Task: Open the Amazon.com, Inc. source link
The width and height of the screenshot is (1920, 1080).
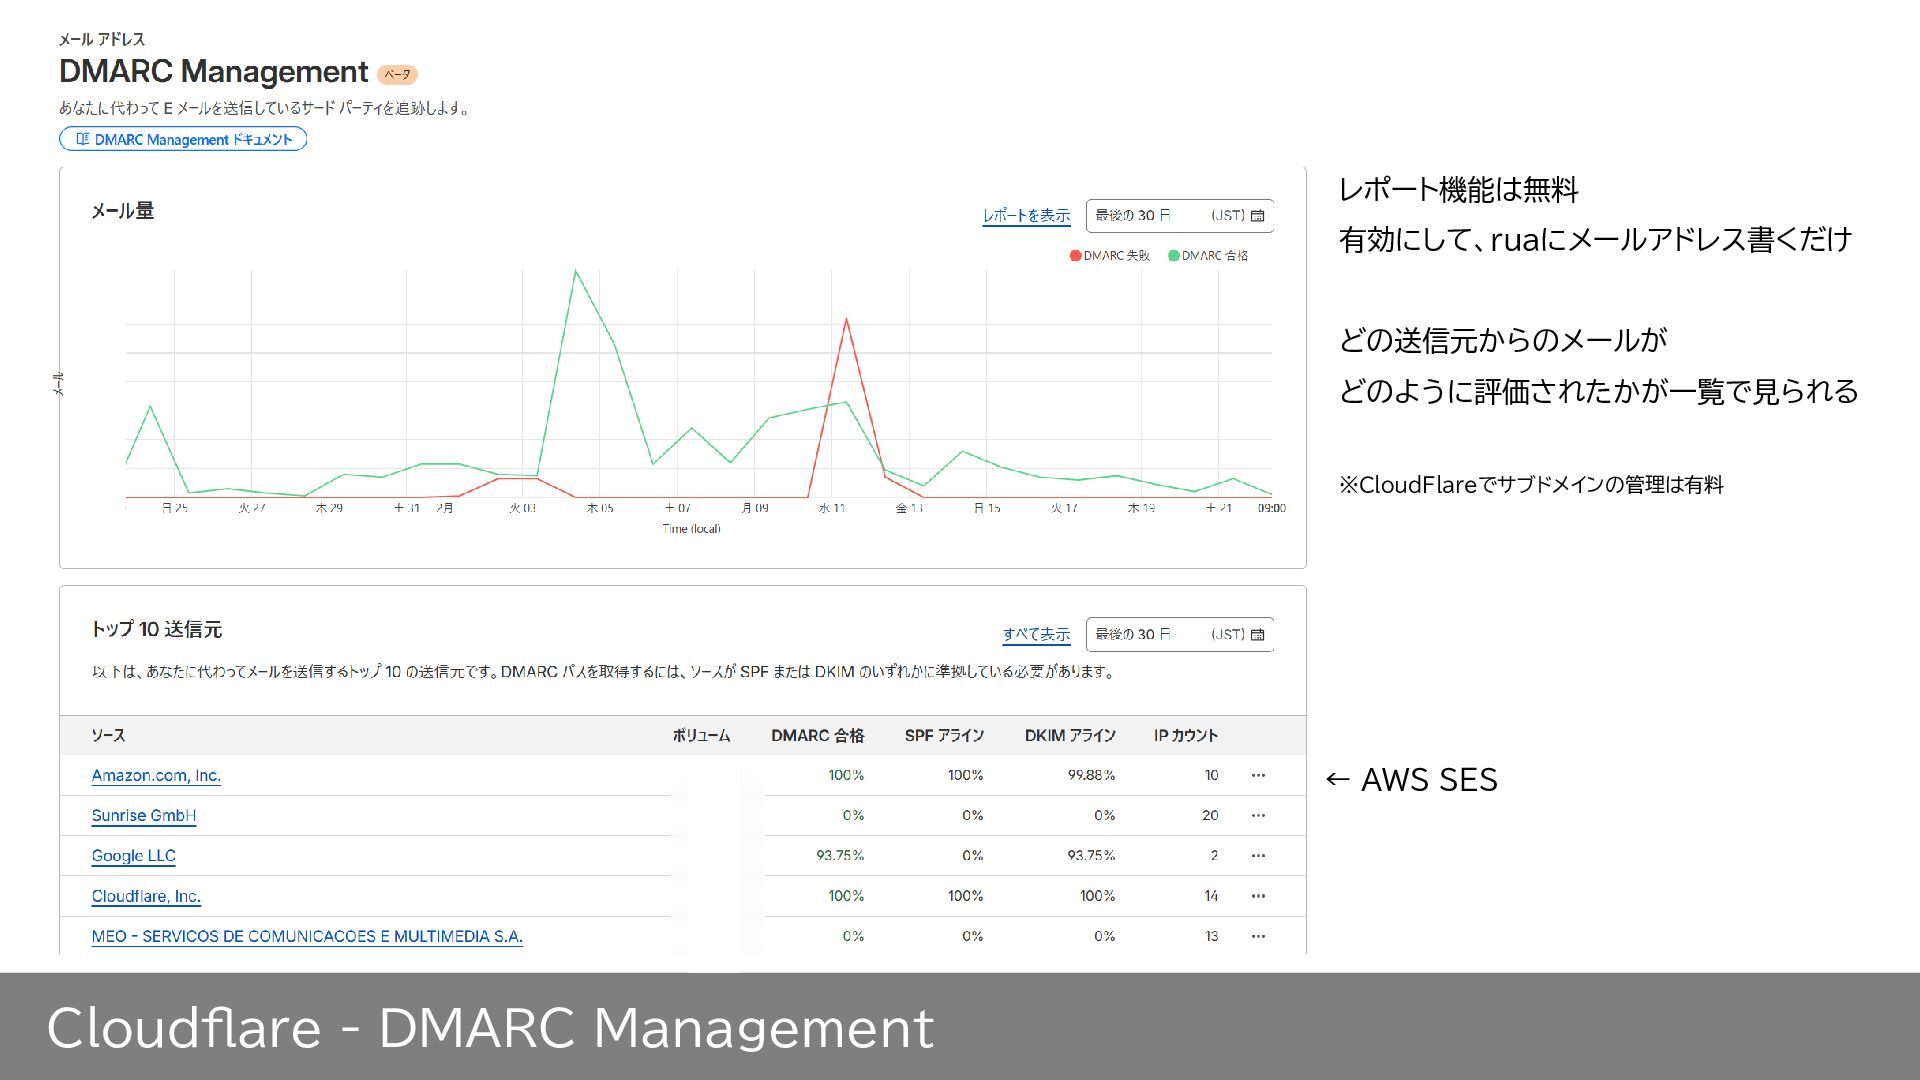Action: point(156,776)
